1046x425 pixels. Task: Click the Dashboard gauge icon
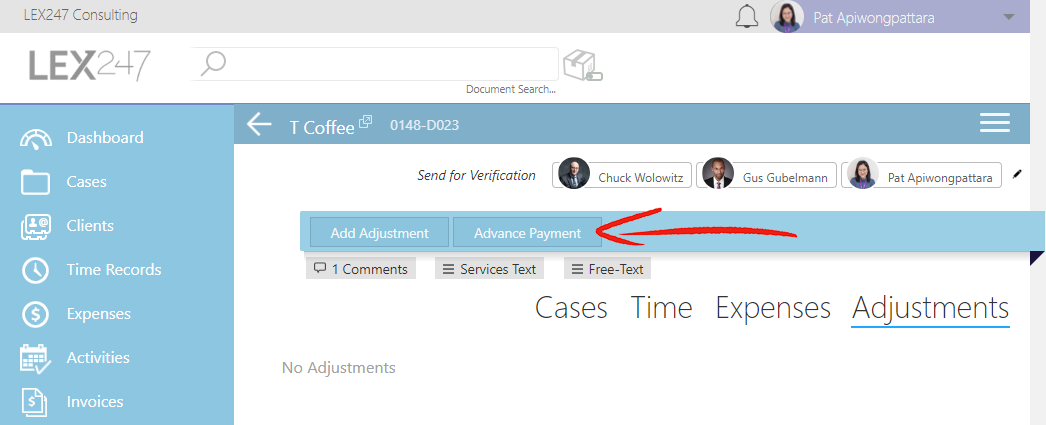coord(35,138)
